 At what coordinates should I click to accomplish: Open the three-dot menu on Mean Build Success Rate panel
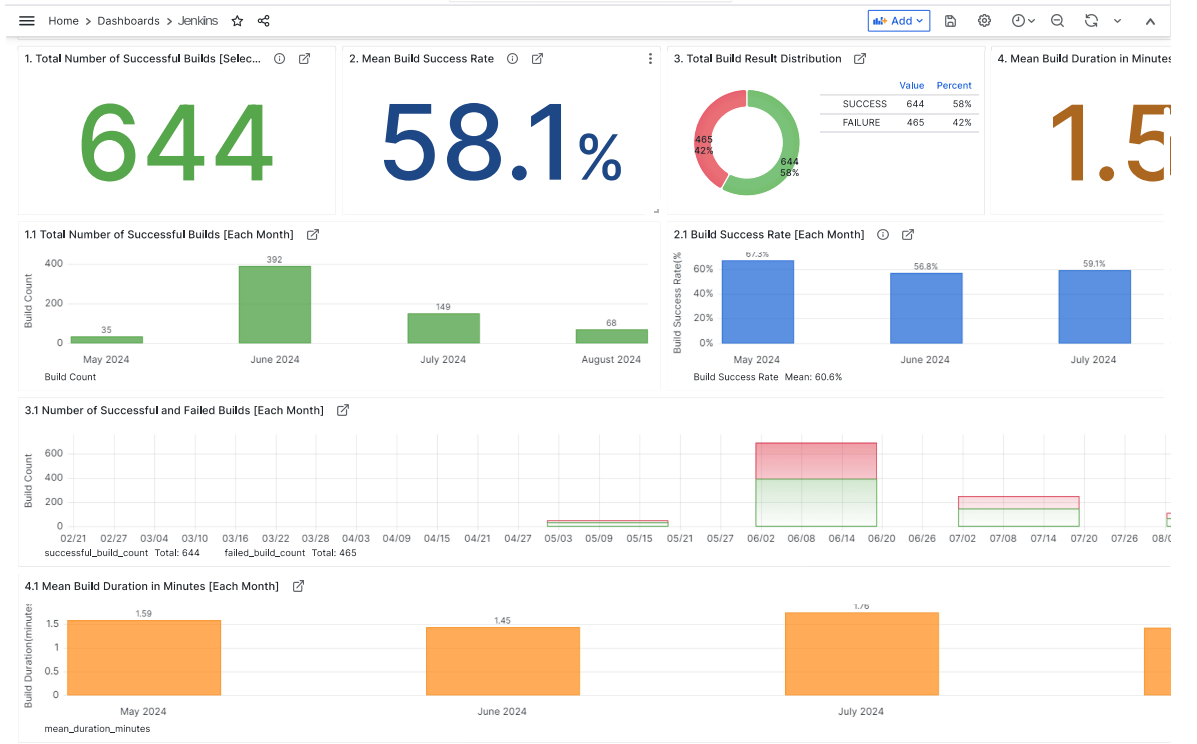pyautogui.click(x=650, y=59)
